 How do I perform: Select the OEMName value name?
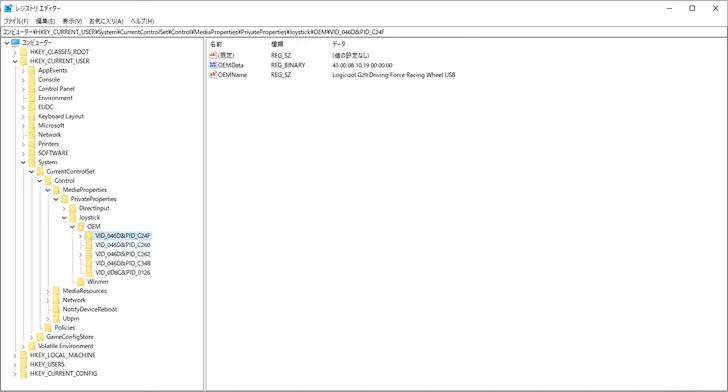[x=232, y=75]
